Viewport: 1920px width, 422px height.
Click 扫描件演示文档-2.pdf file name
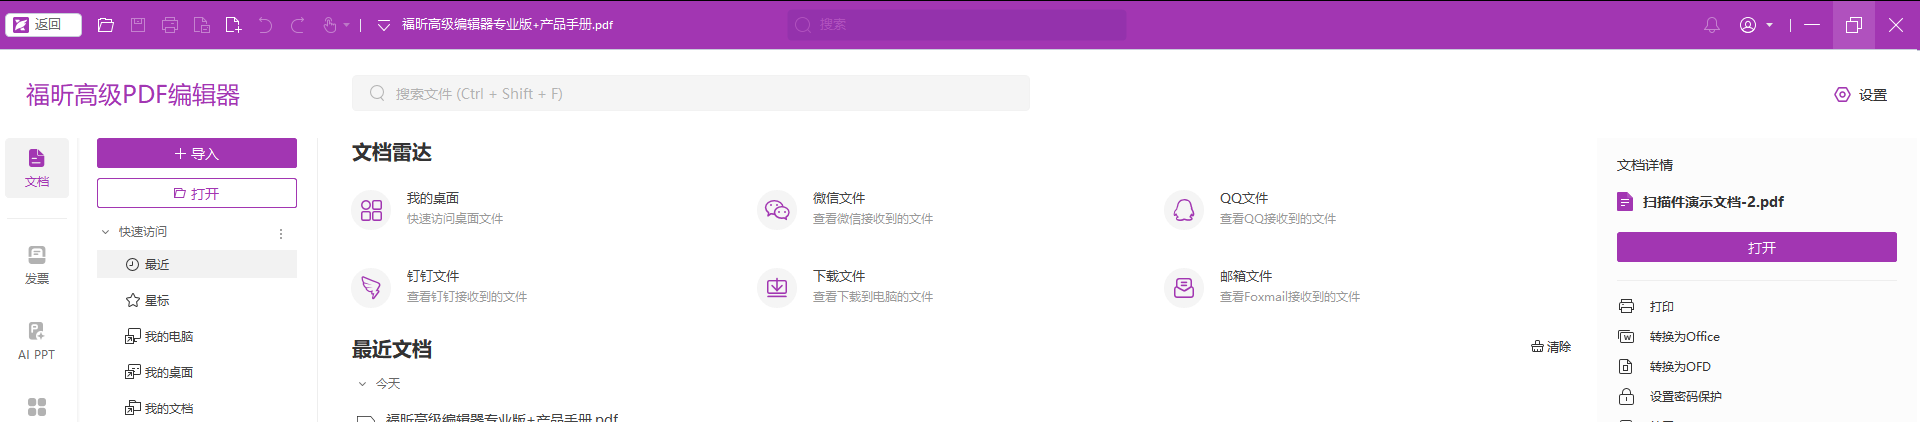click(x=1713, y=202)
